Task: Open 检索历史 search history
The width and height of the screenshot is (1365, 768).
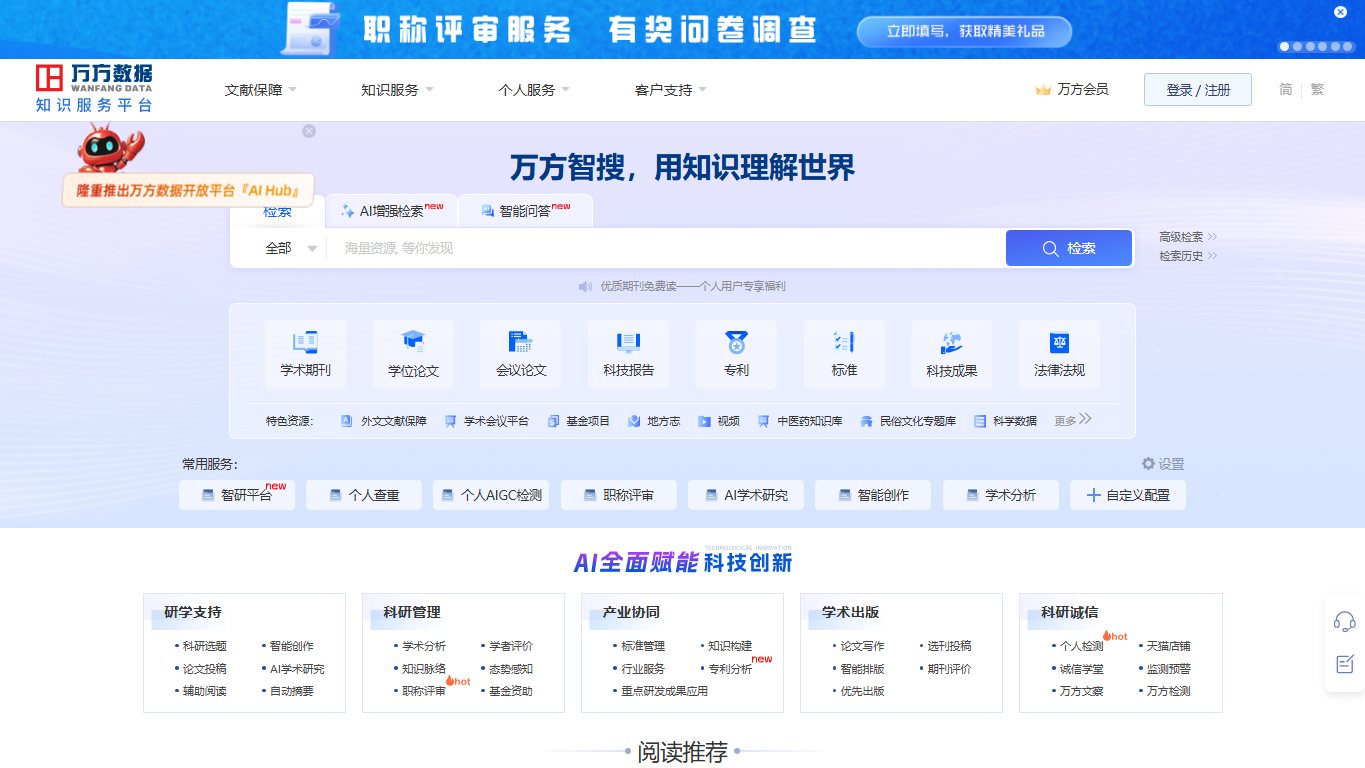Action: [1188, 256]
